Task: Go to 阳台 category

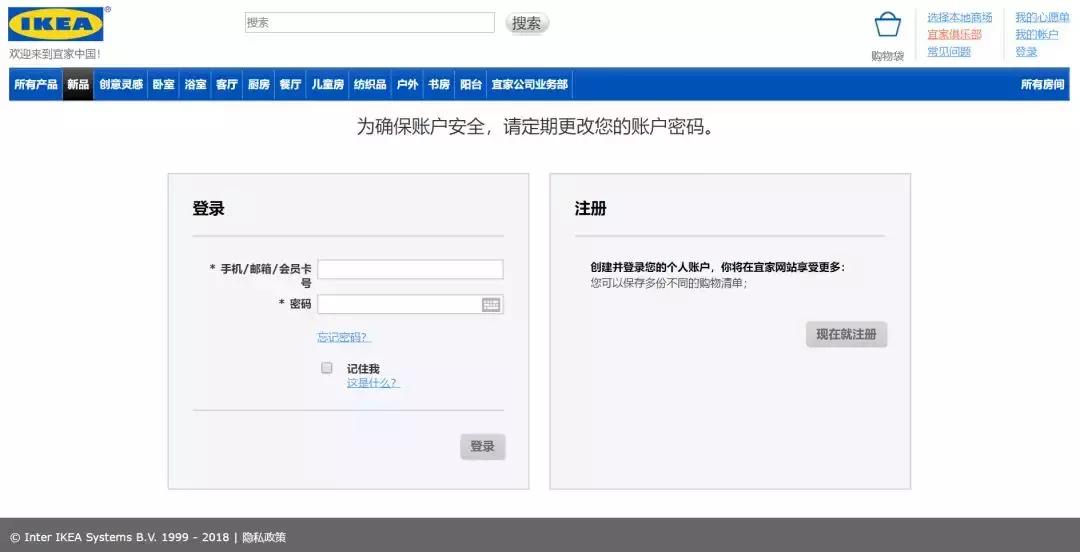Action: (x=471, y=85)
